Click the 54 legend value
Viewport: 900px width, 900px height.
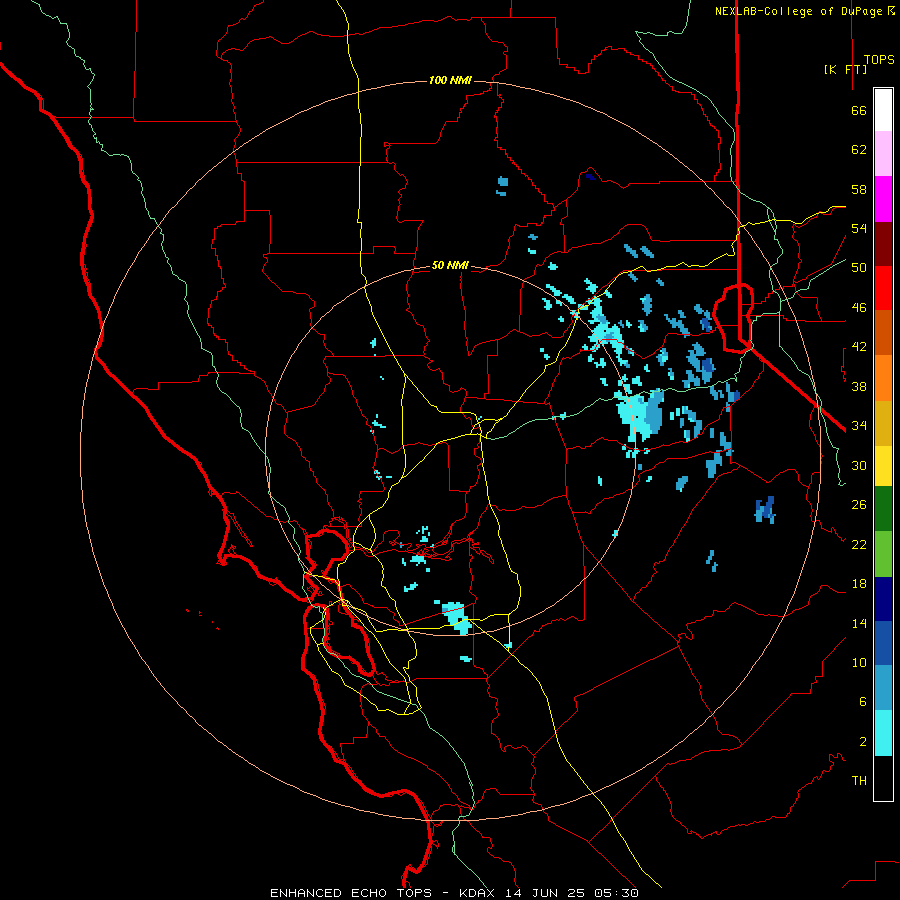tap(859, 228)
